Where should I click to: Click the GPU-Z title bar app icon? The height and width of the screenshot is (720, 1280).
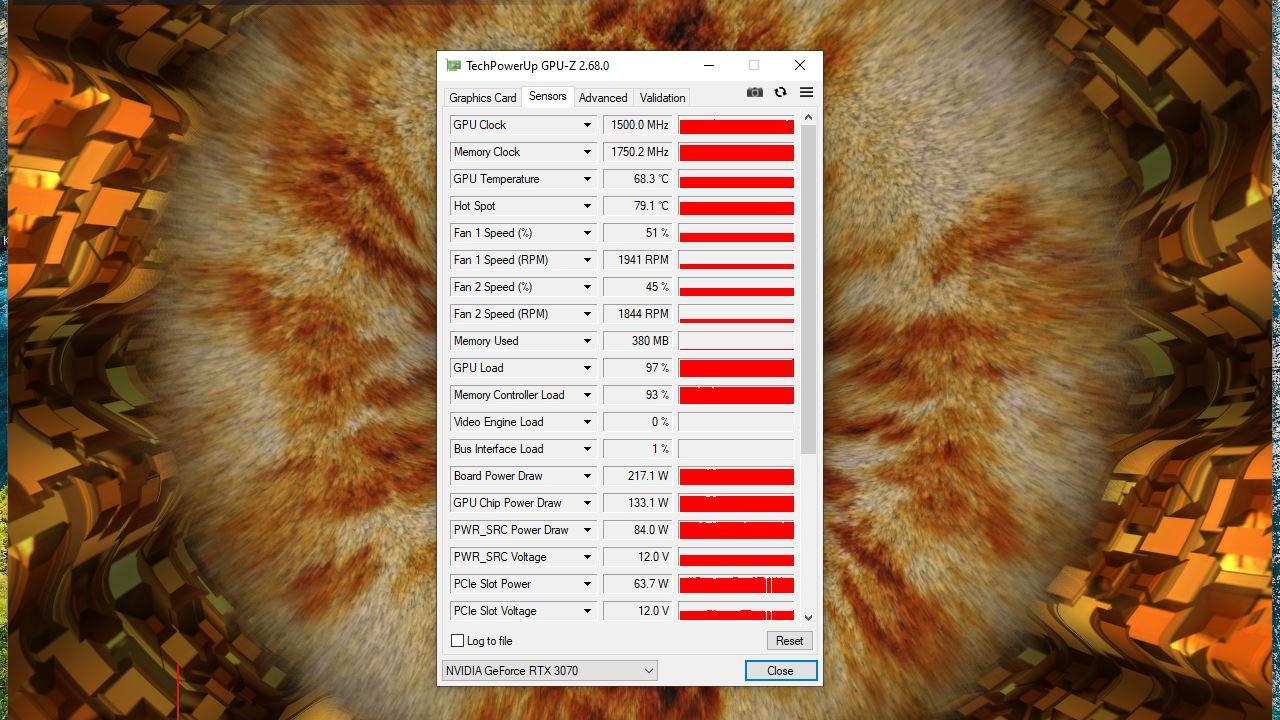coord(454,66)
